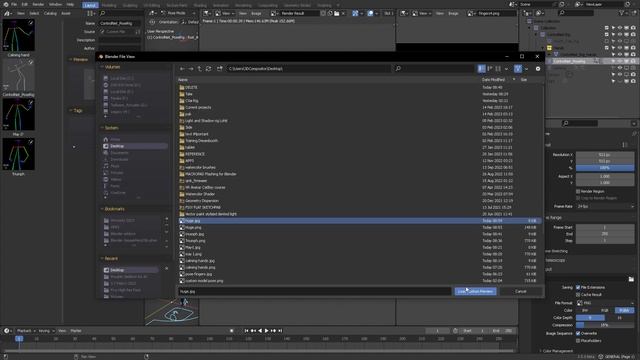Jump to timeline end frame button
The height and width of the screenshot is (360, 640).
click(x=280, y=331)
